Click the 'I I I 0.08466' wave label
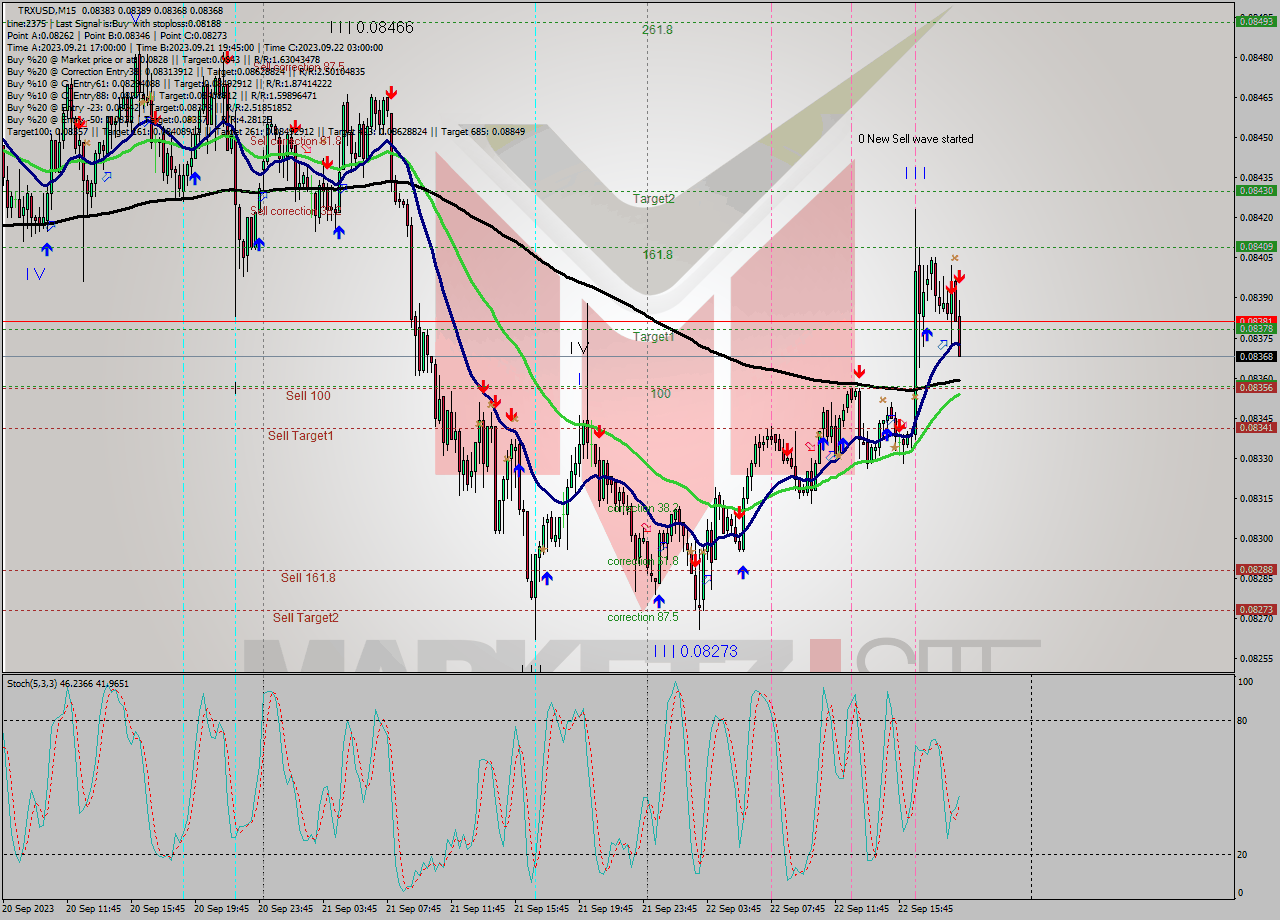This screenshot has height=920, width=1280. 371,27
